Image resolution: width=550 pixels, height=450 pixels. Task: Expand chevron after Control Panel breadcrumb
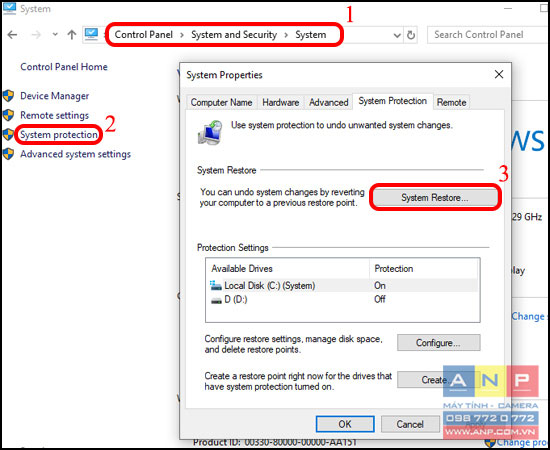click(182, 35)
